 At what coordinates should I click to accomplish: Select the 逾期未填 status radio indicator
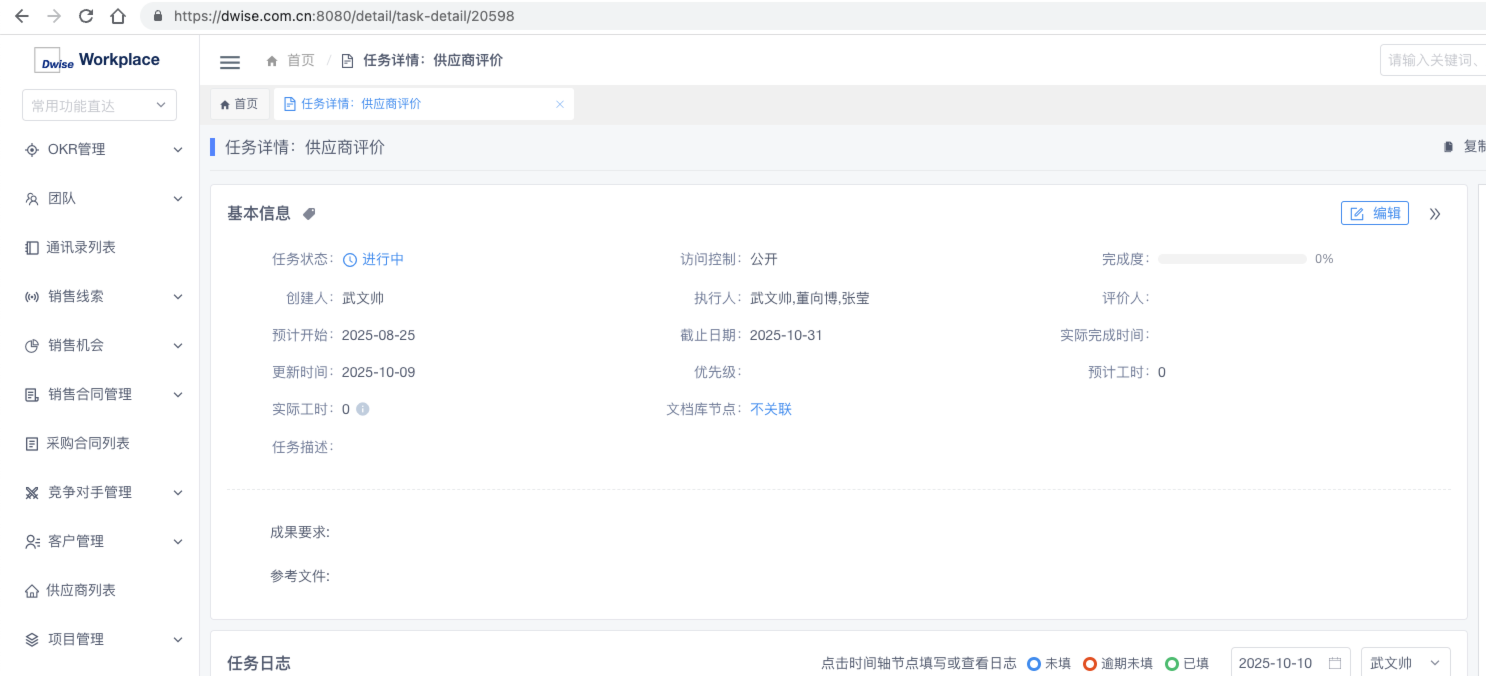pos(1090,663)
